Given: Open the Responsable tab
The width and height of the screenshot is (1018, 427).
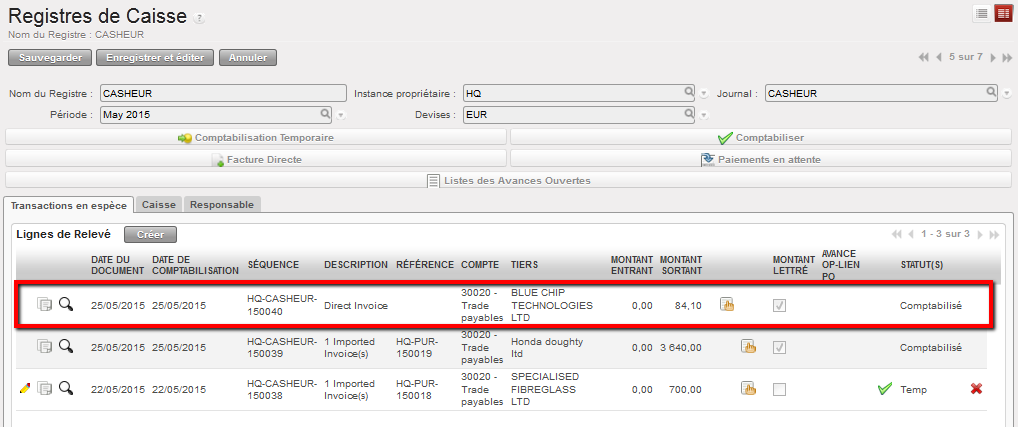Looking at the screenshot, I should tap(222, 204).
